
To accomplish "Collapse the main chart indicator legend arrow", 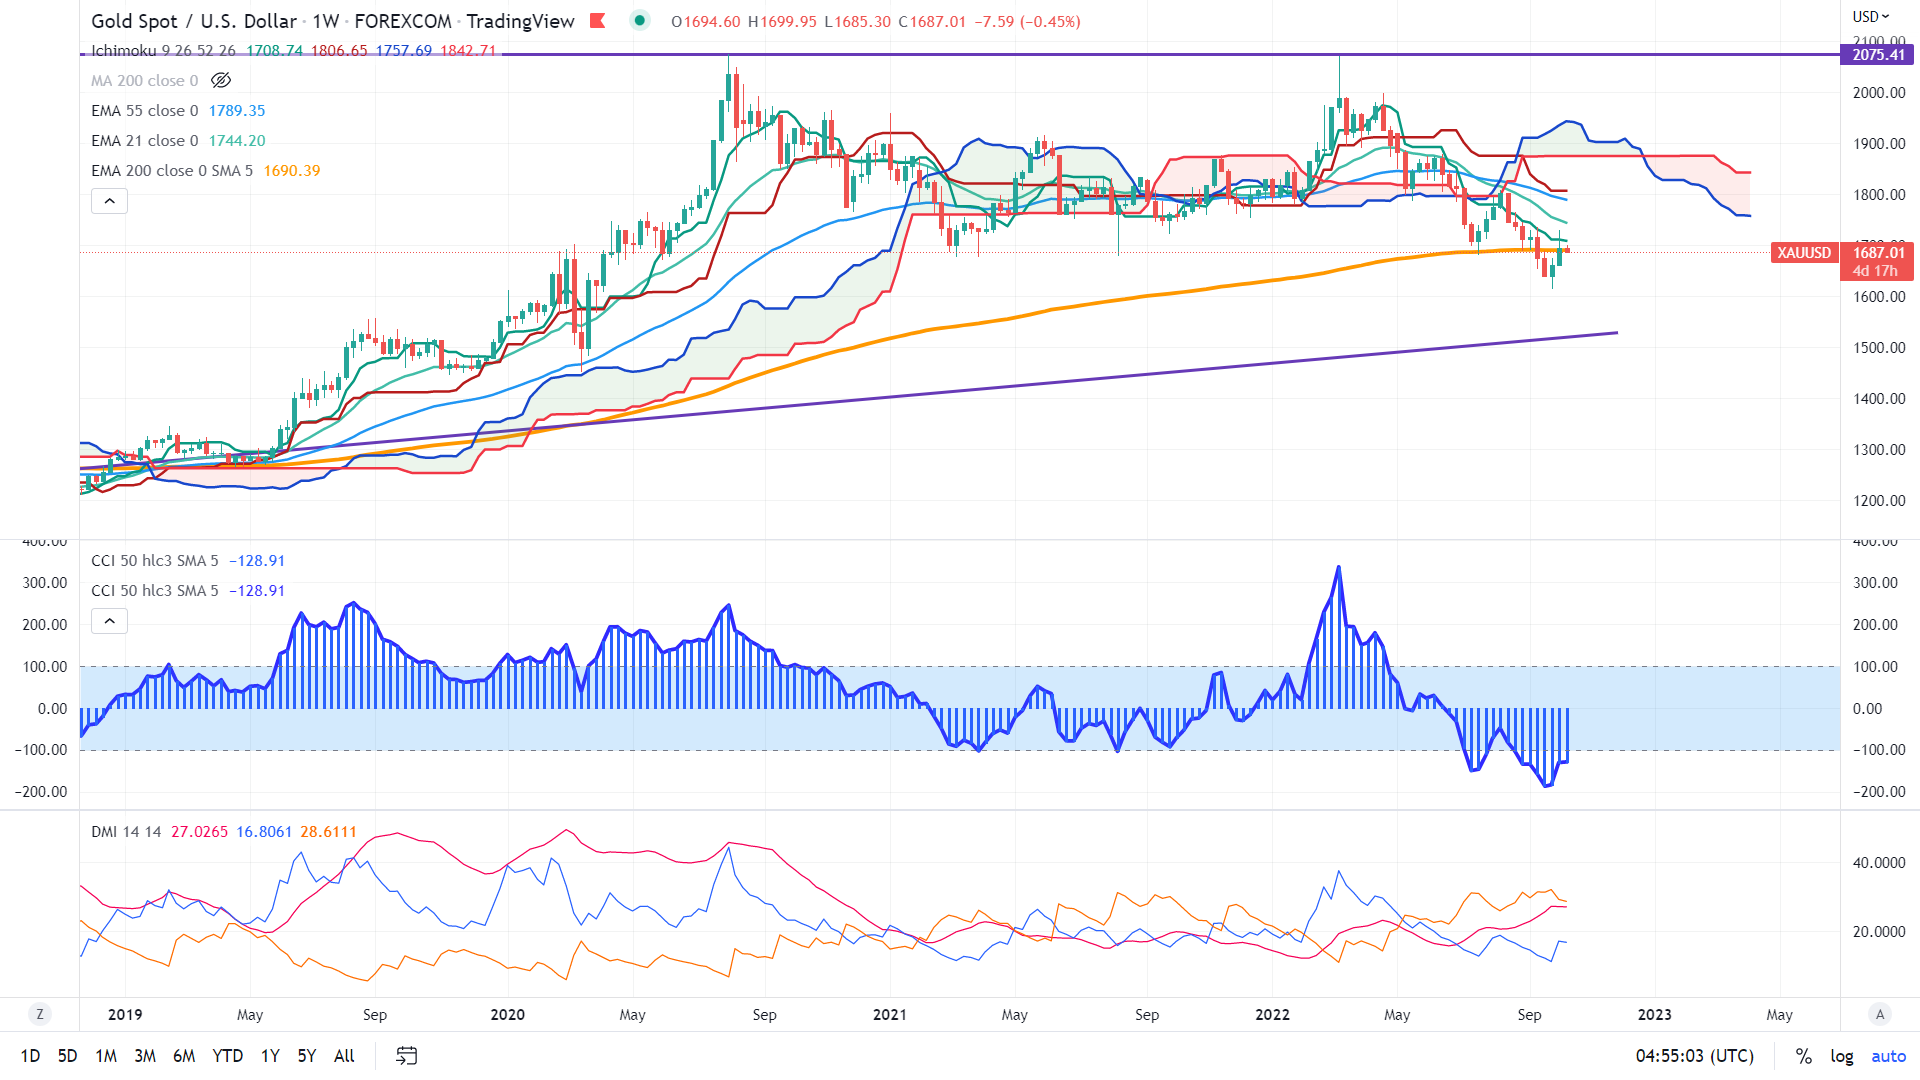I will (110, 201).
